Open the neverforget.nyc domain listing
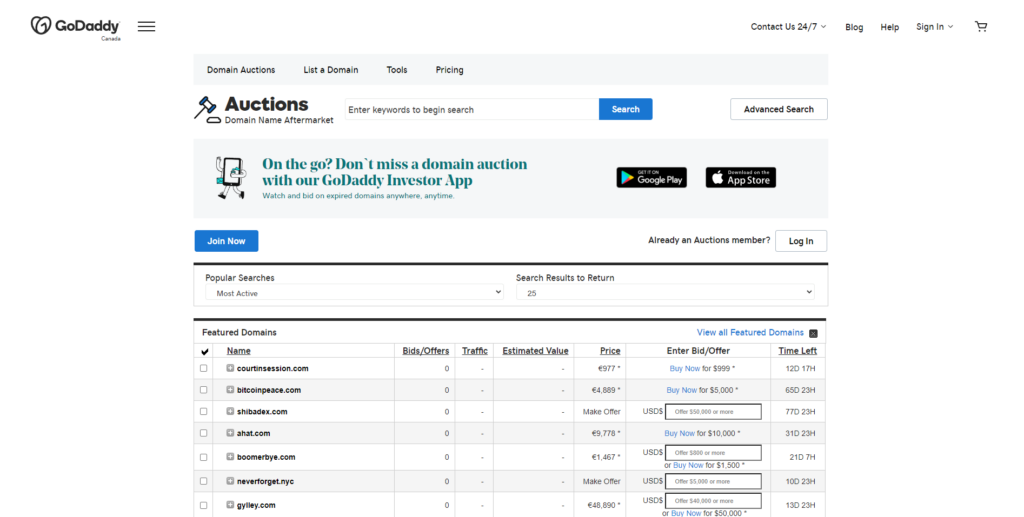The height and width of the screenshot is (517, 1024). (x=265, y=481)
